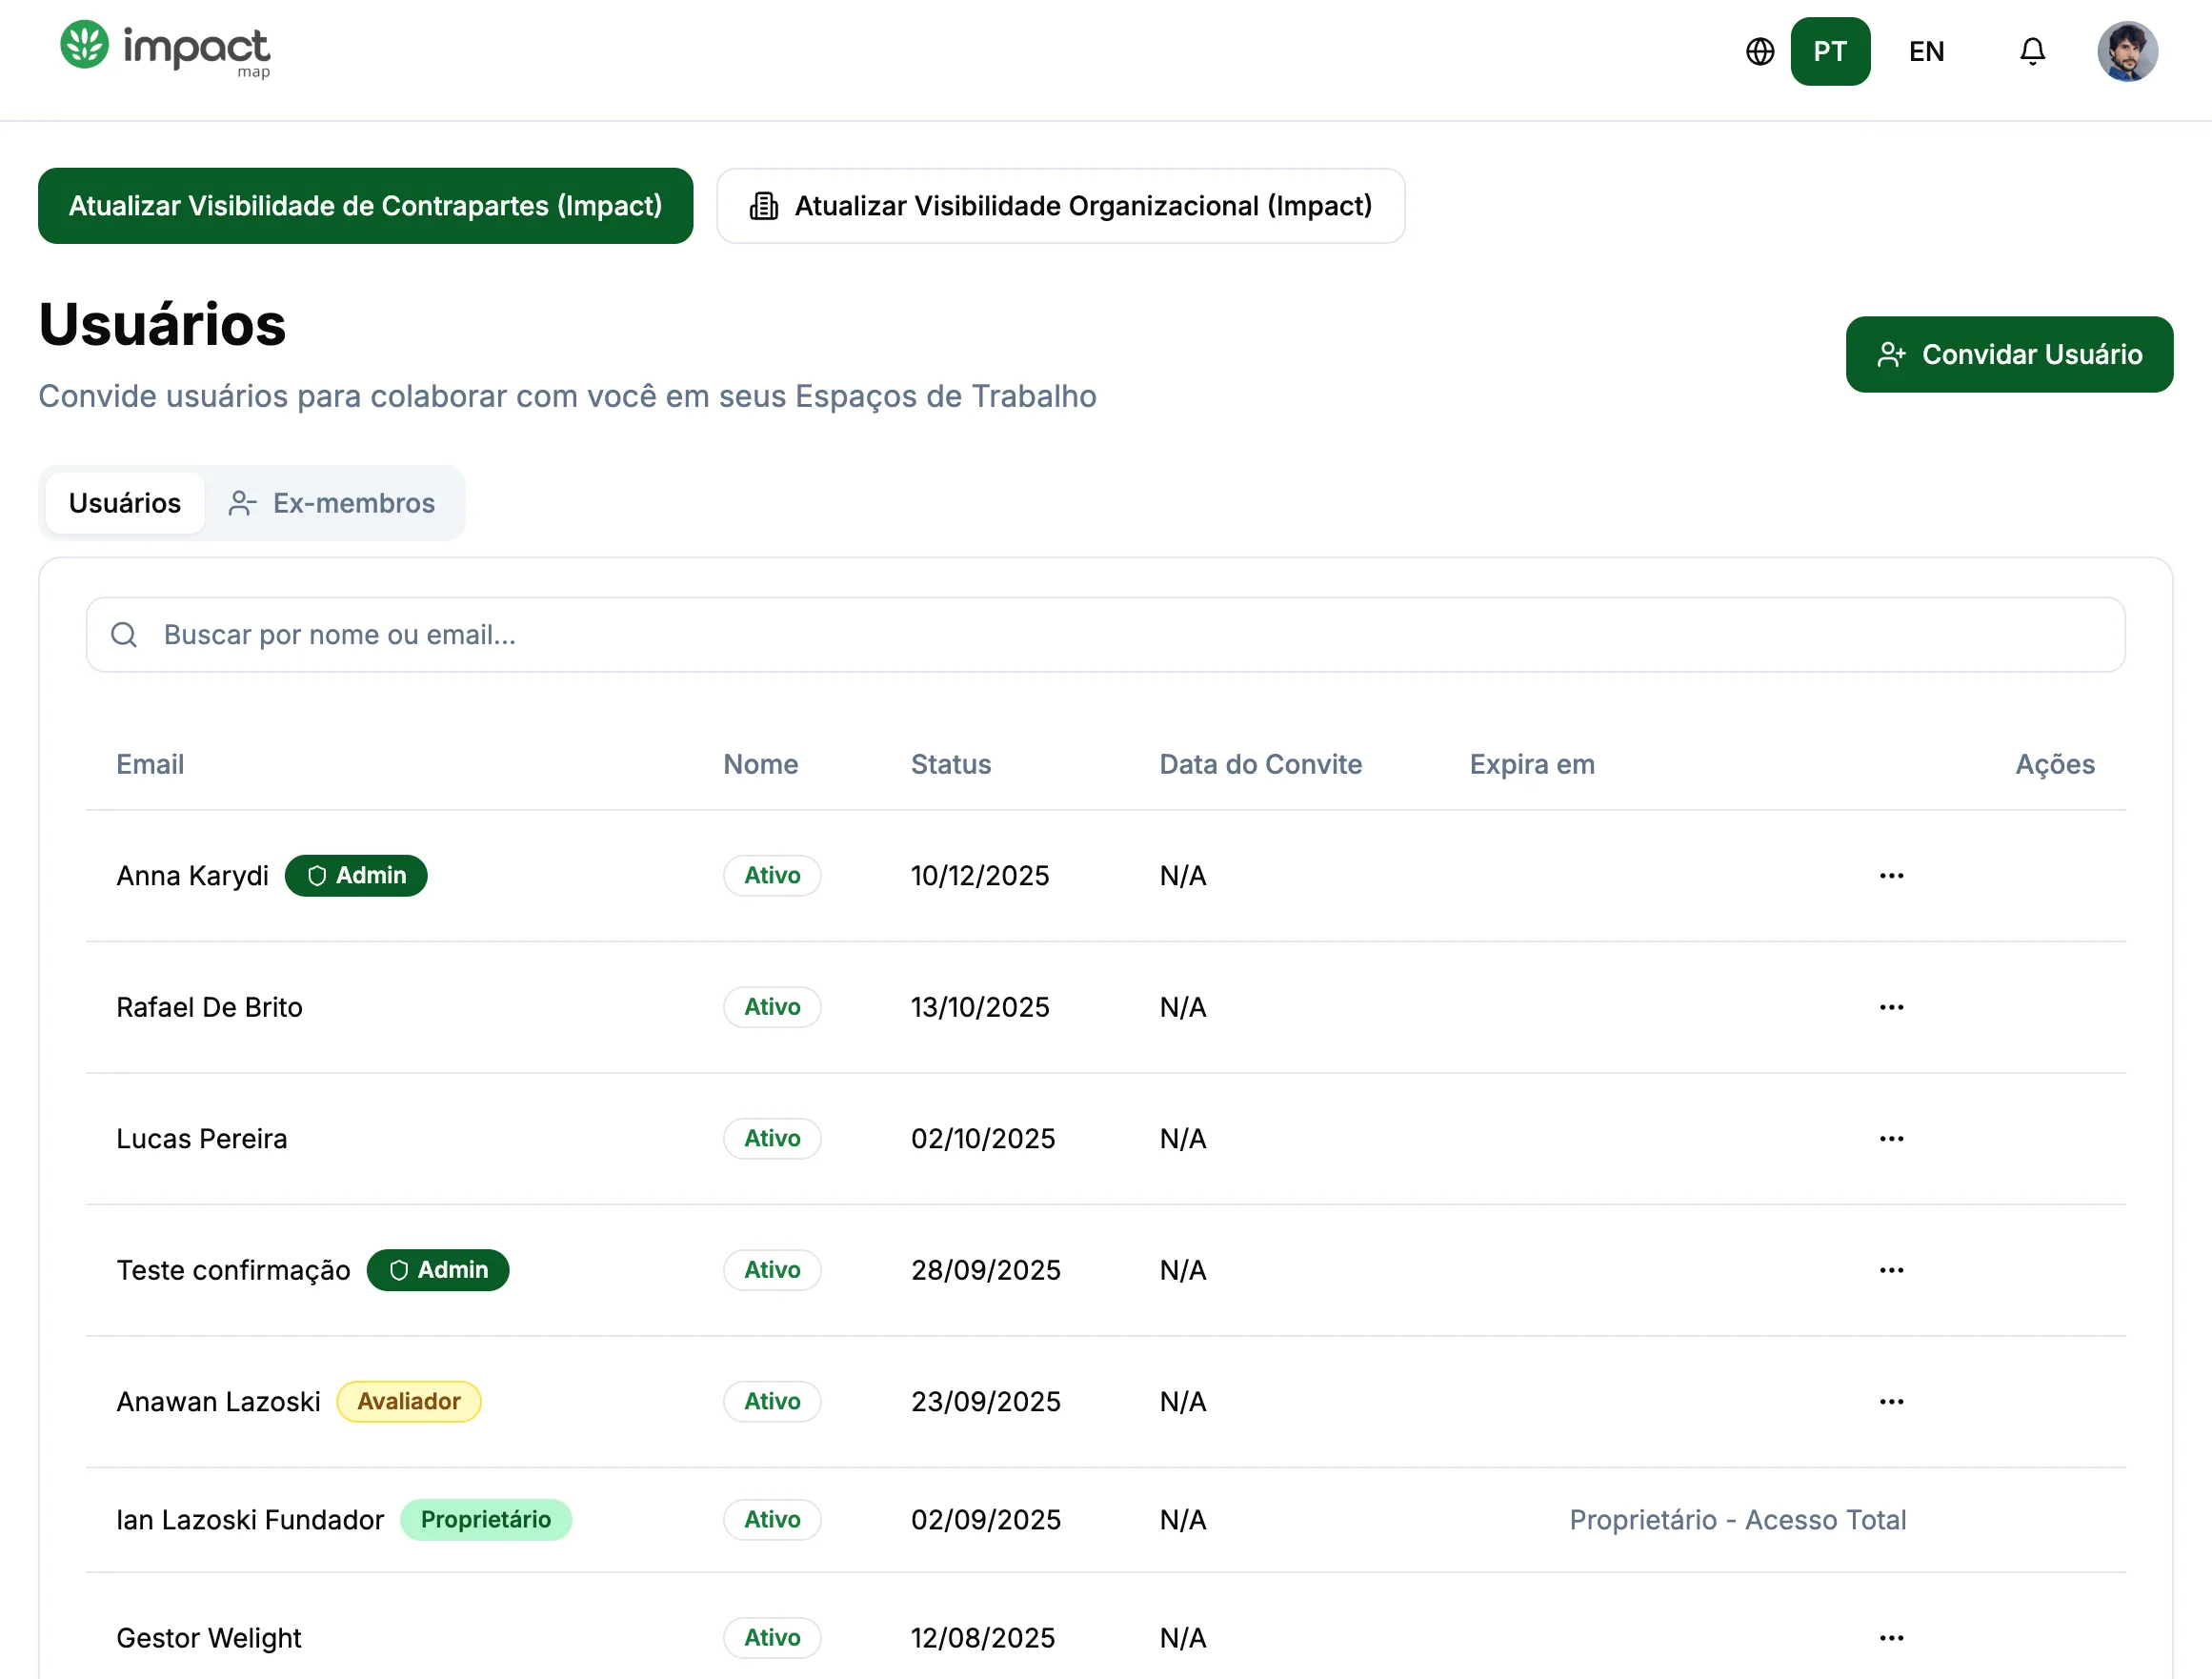Click the globe language icon
This screenshot has height=1679, width=2212.
coord(1759,51)
